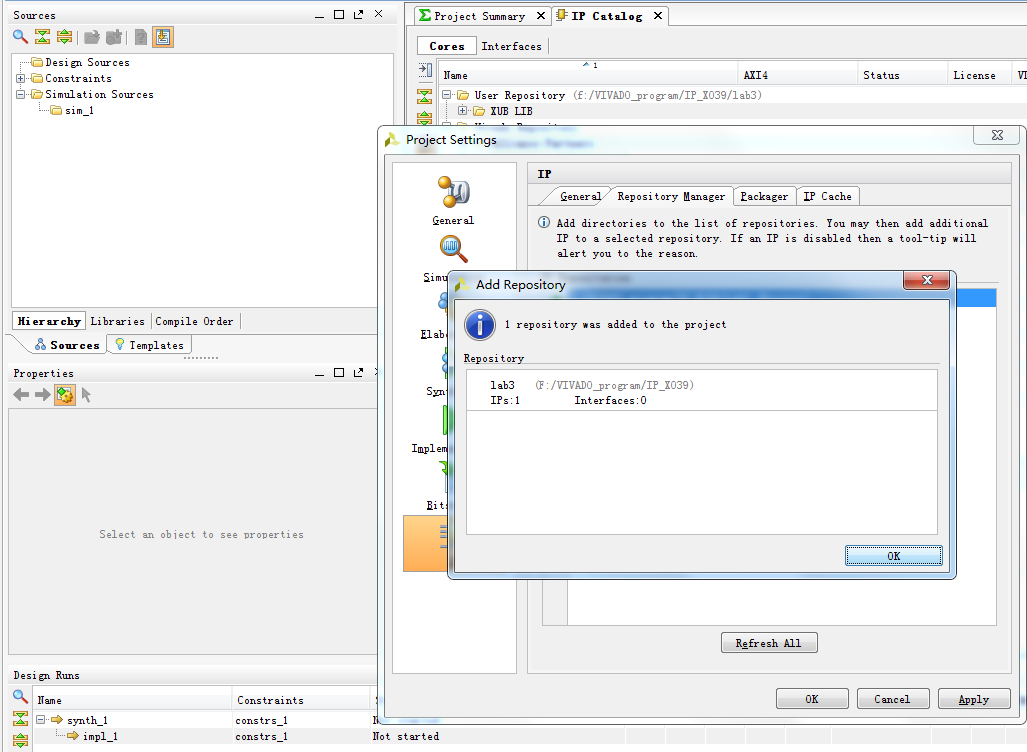This screenshot has height=752, width=1027.
Task: Expand the XUB LIB folder in IP Catalog
Action: click(462, 111)
